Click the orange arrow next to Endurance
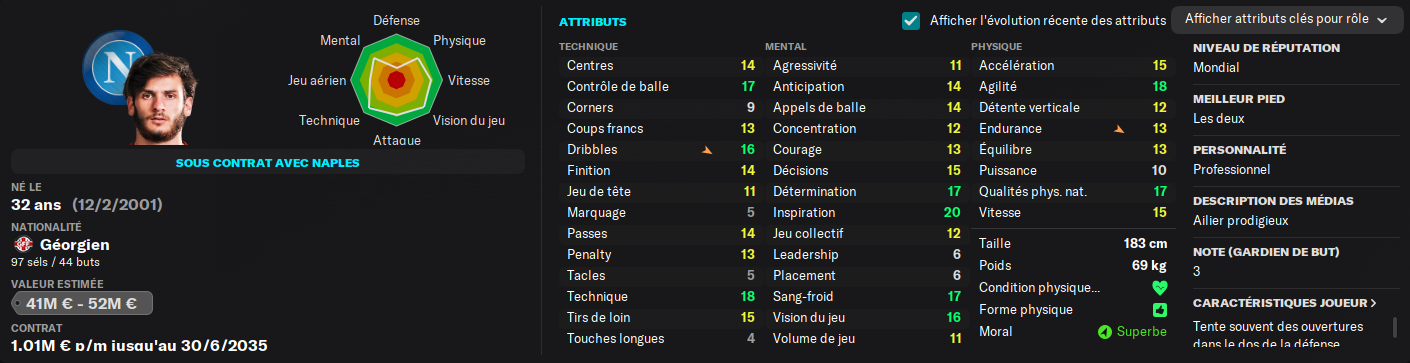Image resolution: width=1410 pixels, height=363 pixels. tap(1119, 129)
